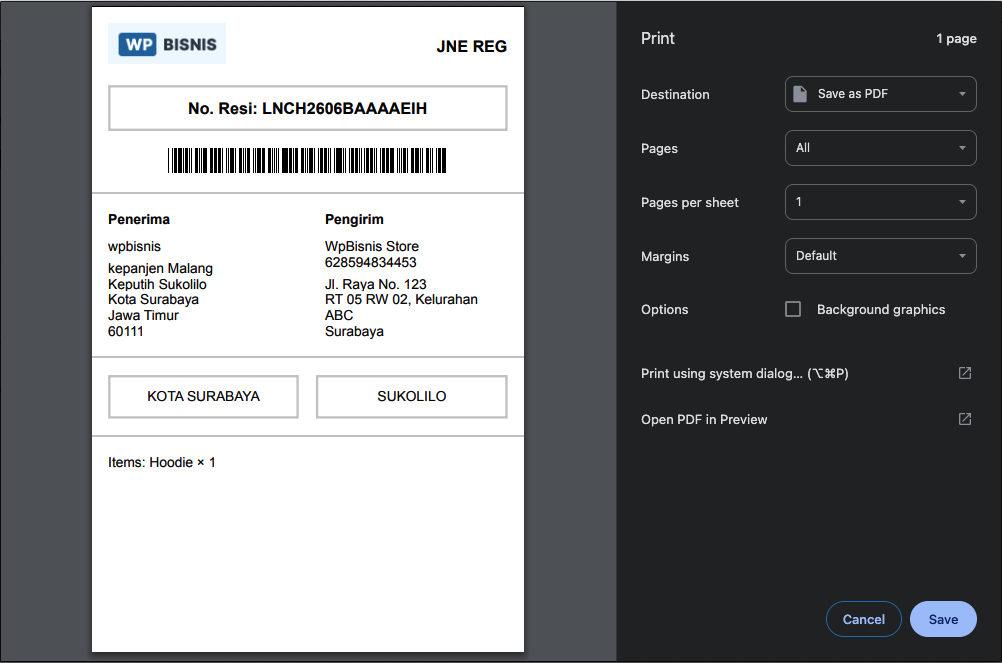Click the Print dialog title
The width and height of the screenshot is (1002, 663).
pos(658,38)
